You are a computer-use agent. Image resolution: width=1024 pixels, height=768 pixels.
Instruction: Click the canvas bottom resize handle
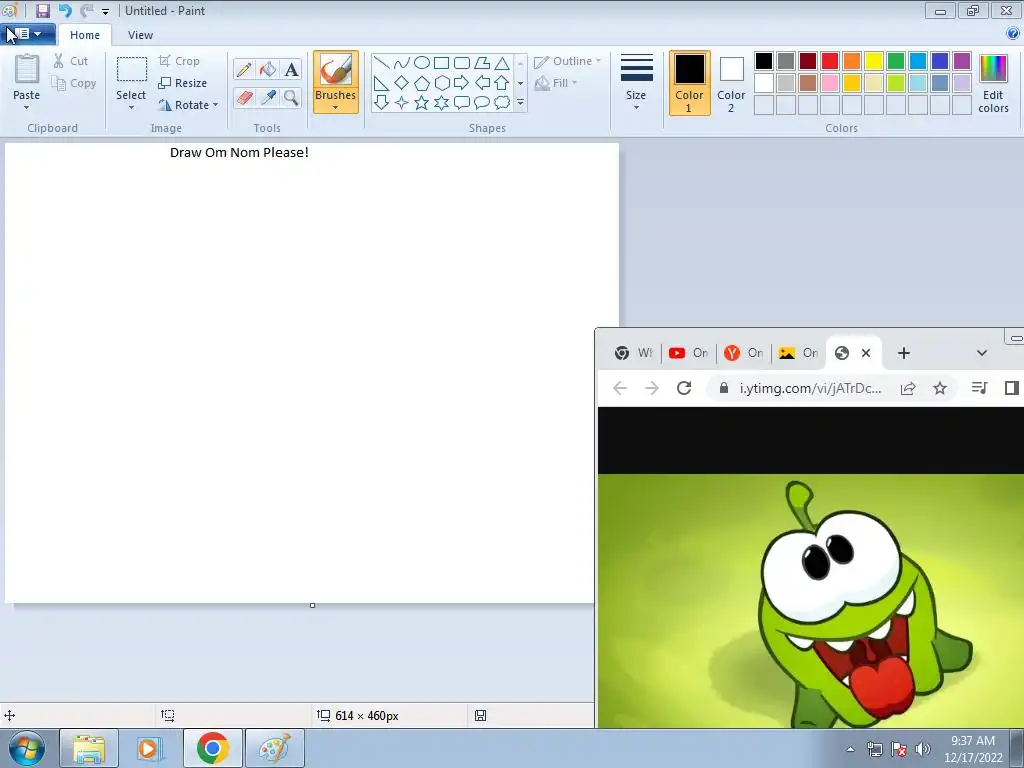pos(312,605)
